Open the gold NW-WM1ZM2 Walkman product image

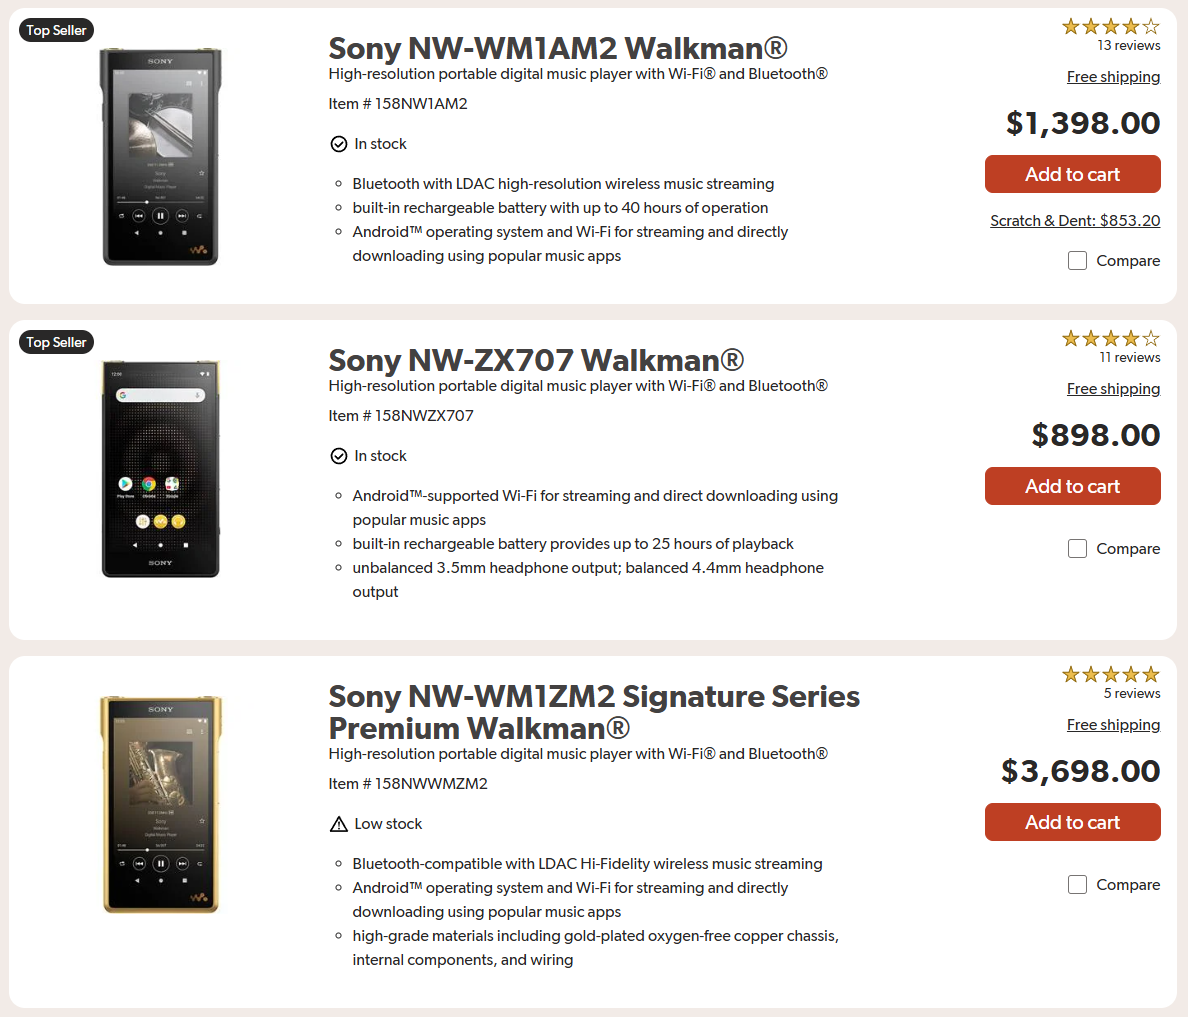point(160,804)
